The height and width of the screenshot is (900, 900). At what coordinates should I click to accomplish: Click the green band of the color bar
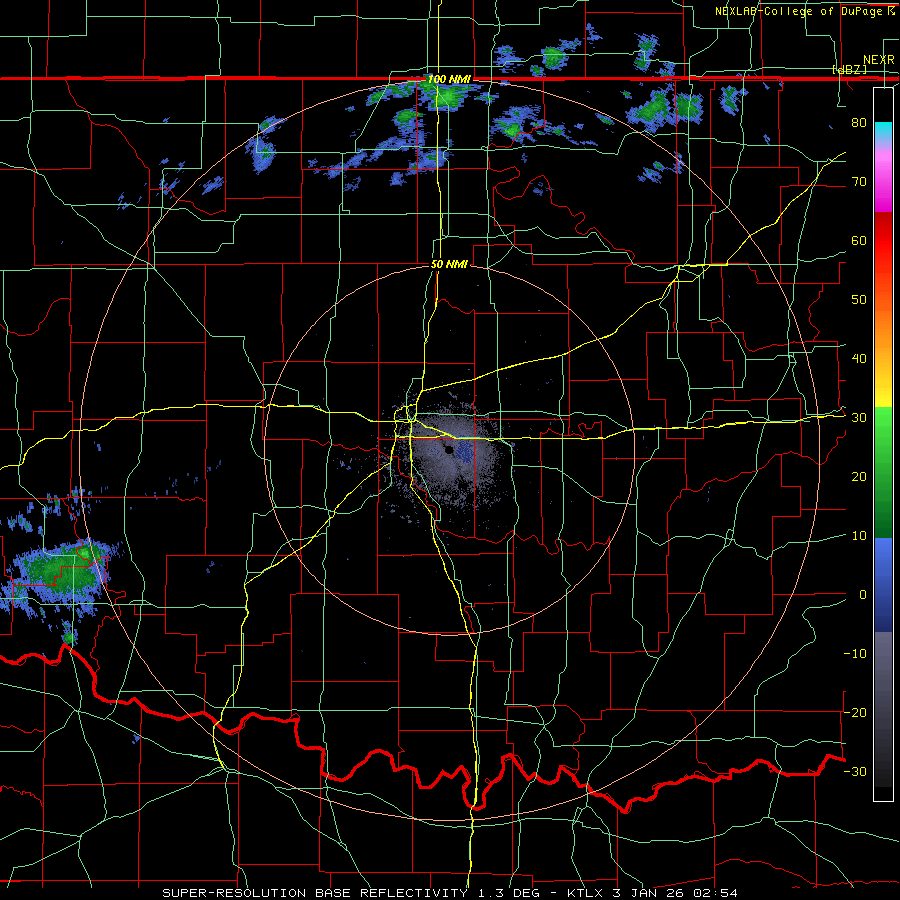[x=883, y=472]
